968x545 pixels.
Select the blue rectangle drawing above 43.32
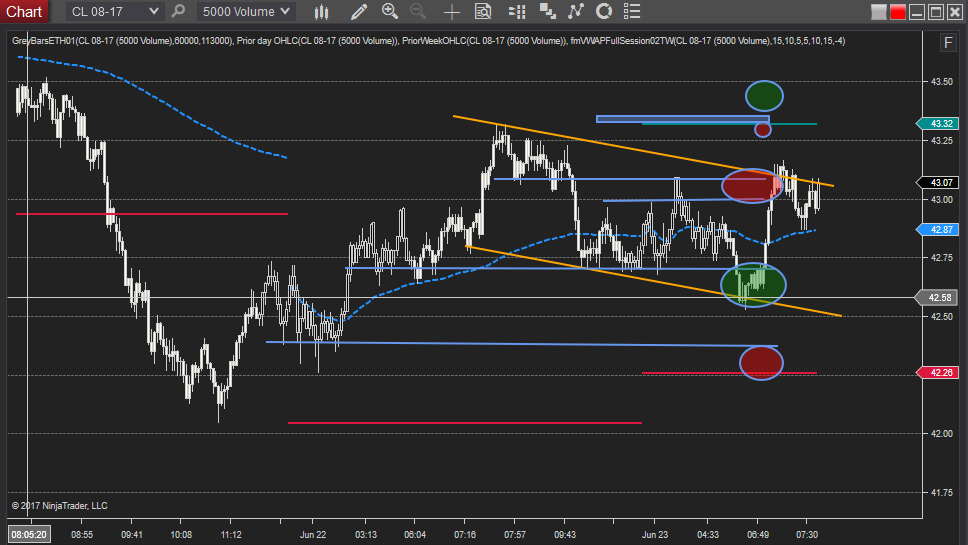[x=683, y=119]
